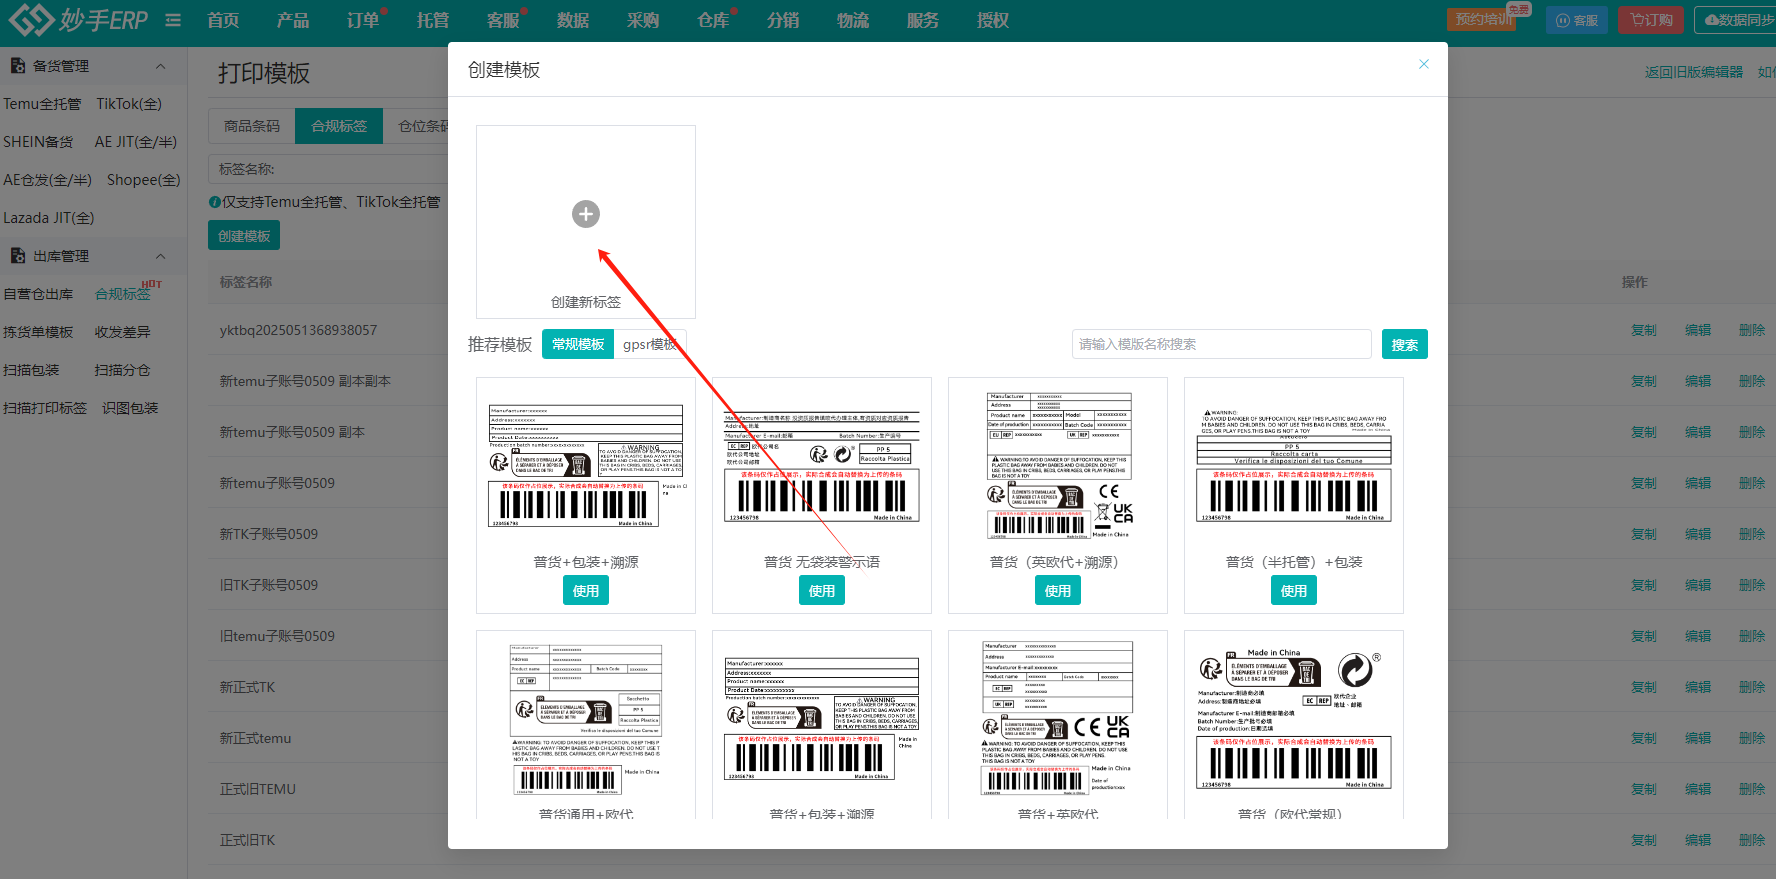Click the plus icon to create new label

click(586, 214)
